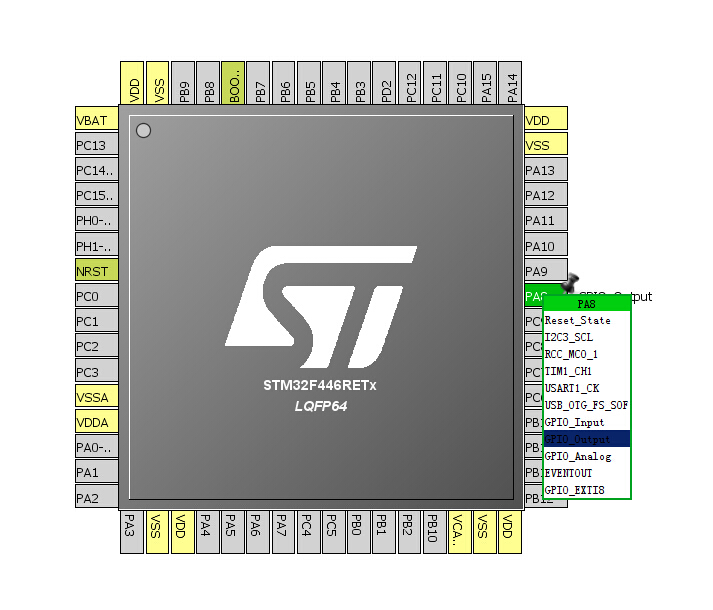This screenshot has height=610, width=713.
Task: Click the PC14 pin
Action: point(96,171)
